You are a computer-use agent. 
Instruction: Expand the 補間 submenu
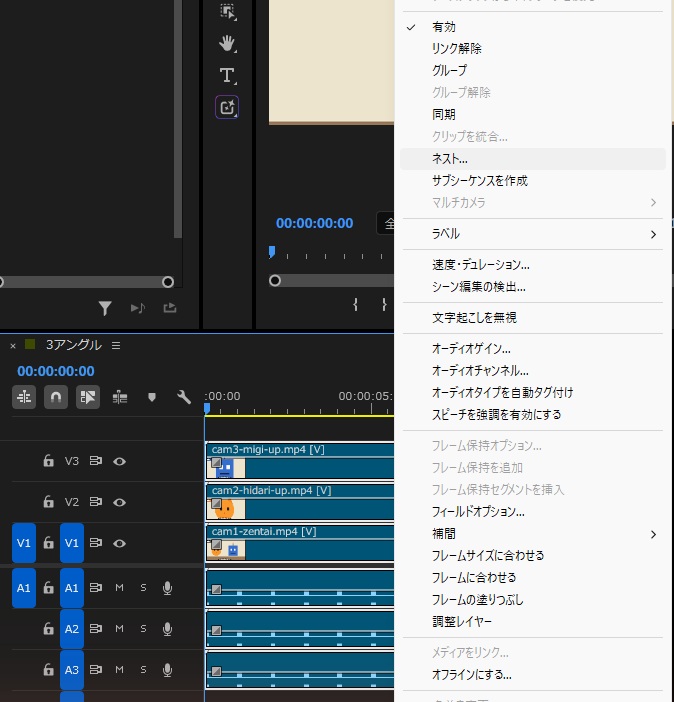(x=532, y=534)
